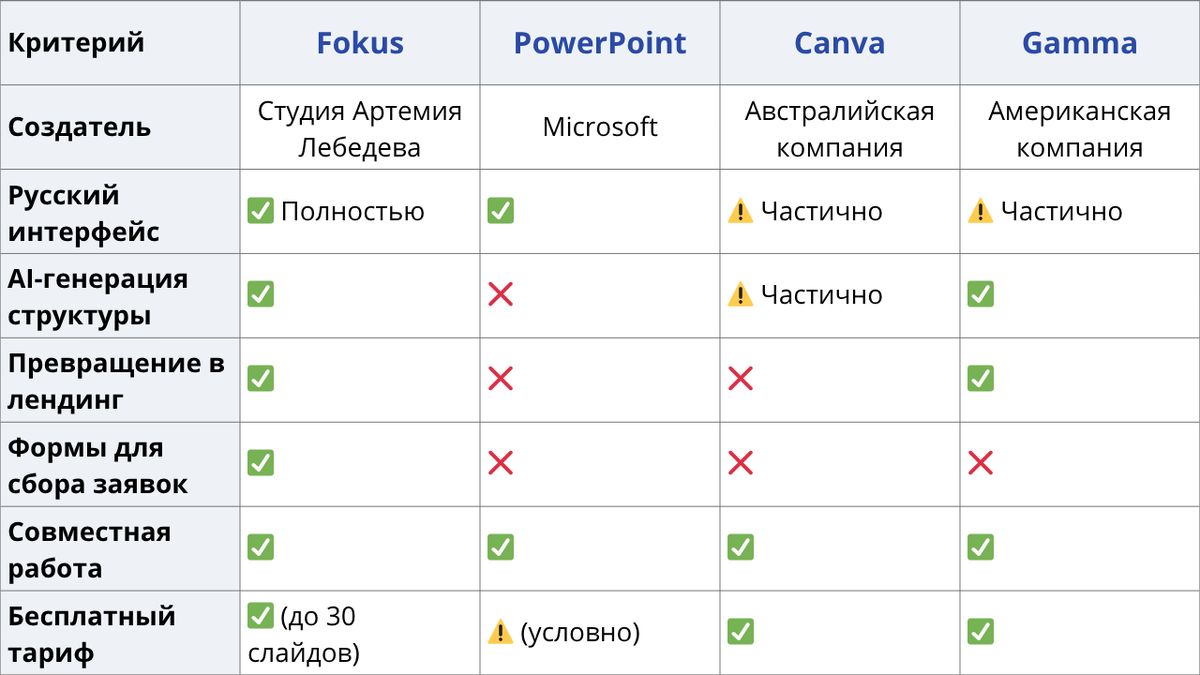Viewport: 1200px width, 675px height.
Task: Click warning icon for Canva Русский интерфейс
Action: (x=740, y=211)
